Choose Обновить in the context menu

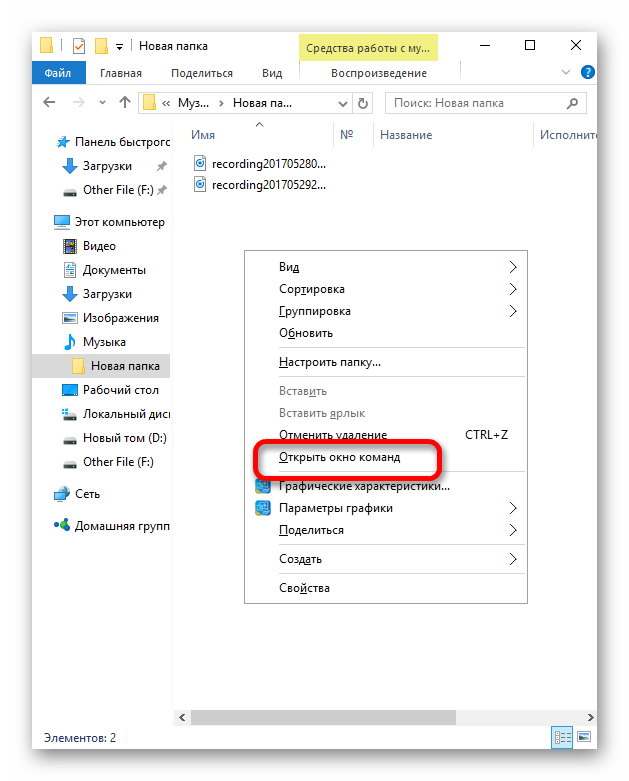coord(385,333)
